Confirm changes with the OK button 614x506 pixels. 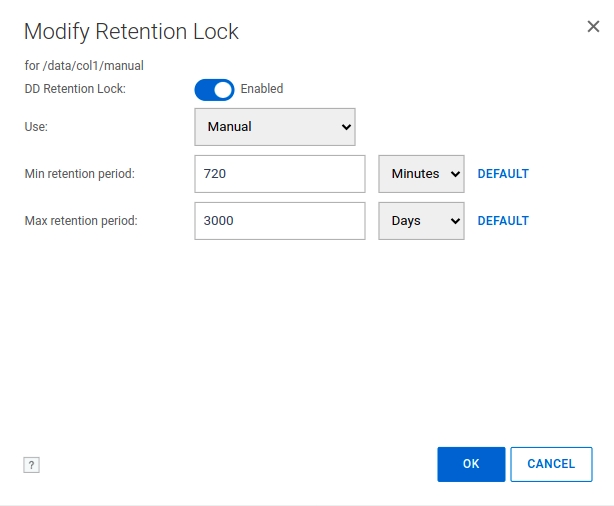pos(471,464)
